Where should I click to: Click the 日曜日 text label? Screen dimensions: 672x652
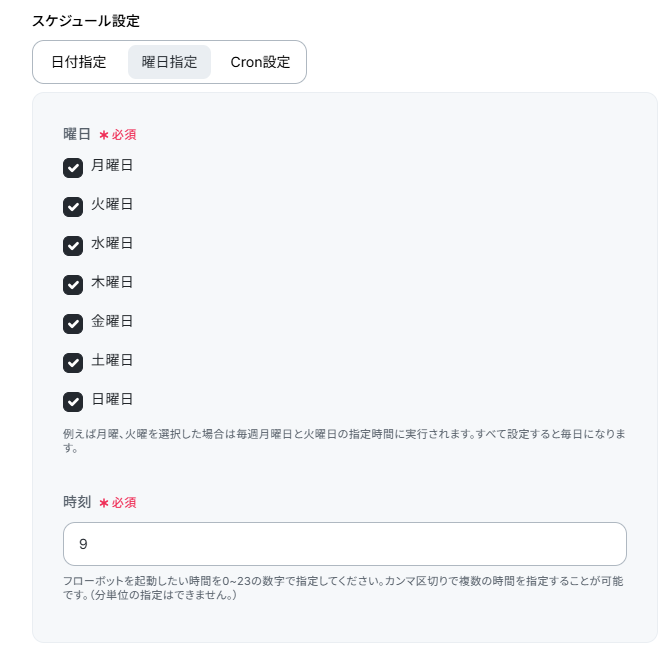[112, 400]
